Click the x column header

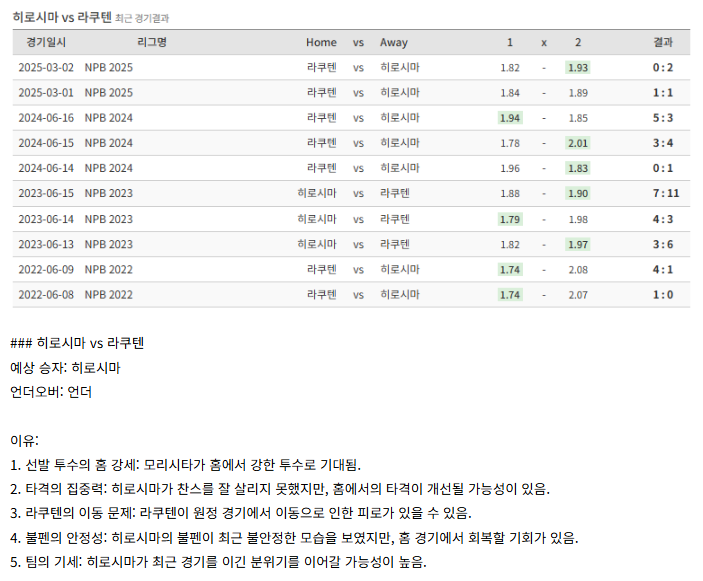544,43
